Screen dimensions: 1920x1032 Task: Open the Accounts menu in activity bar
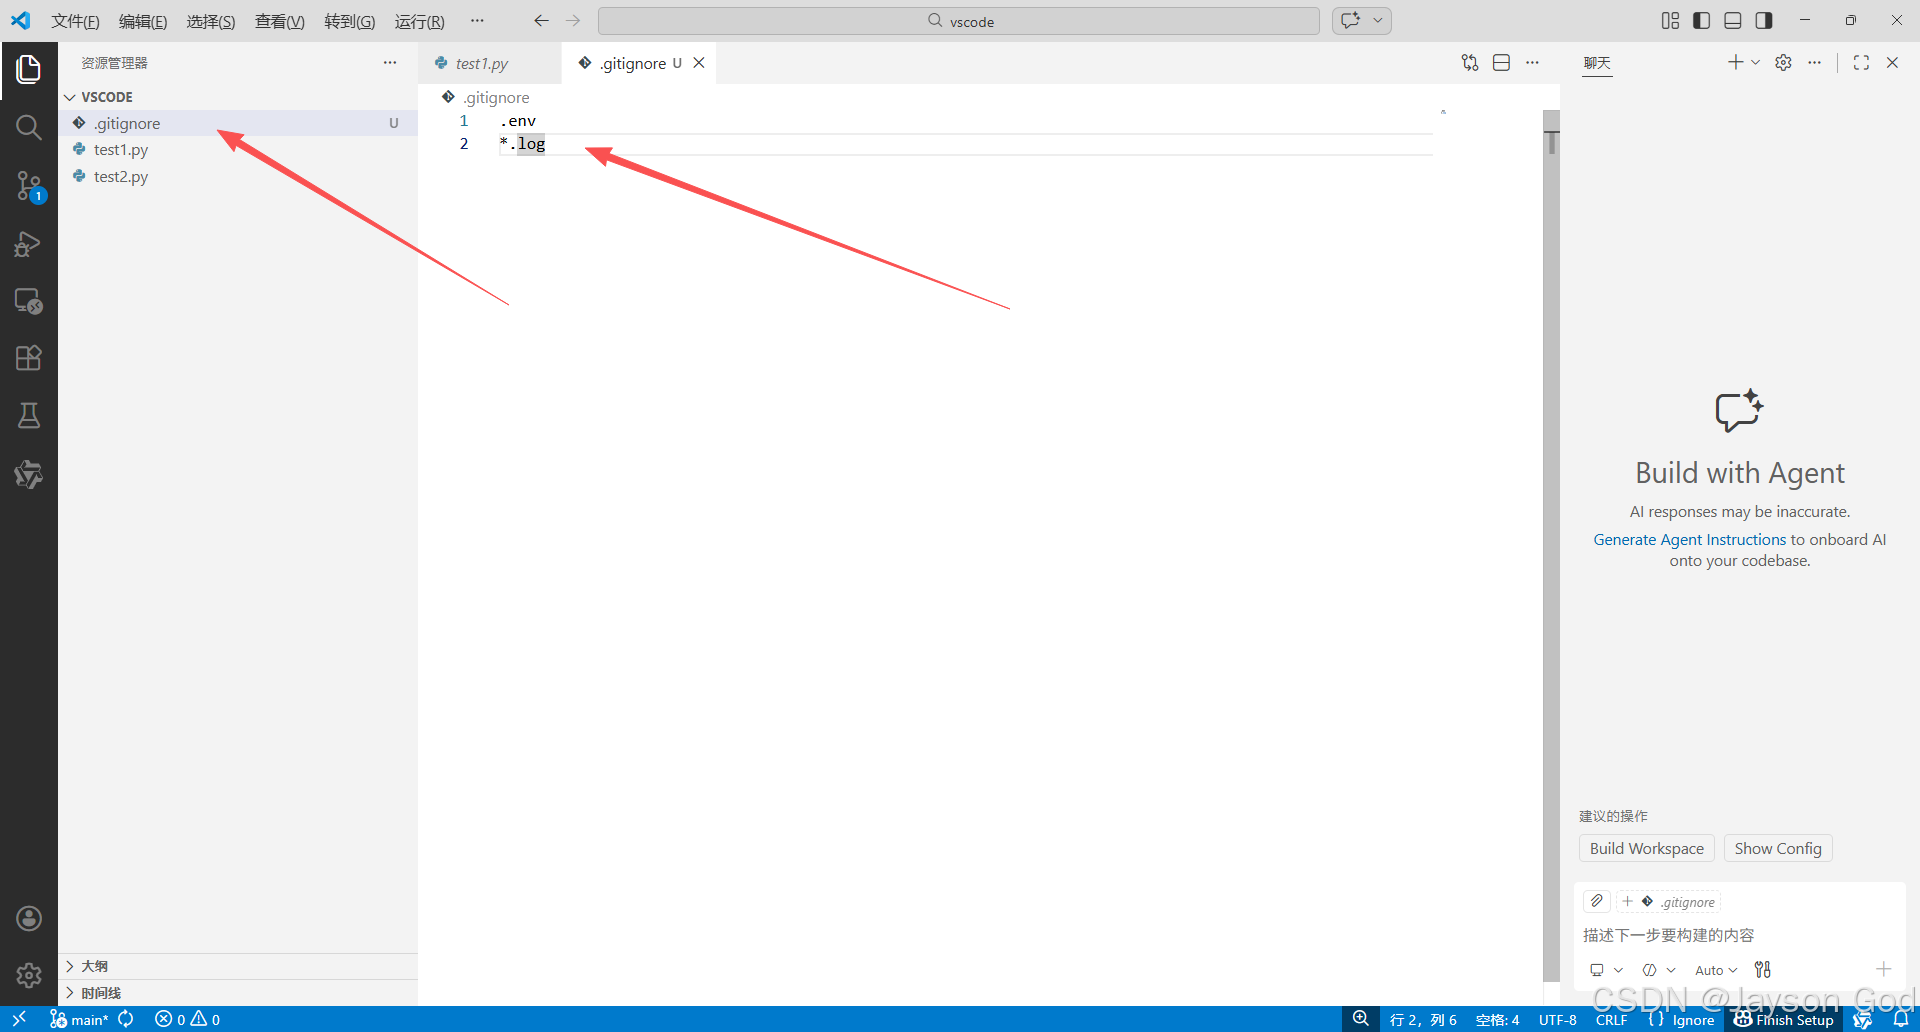point(29,918)
